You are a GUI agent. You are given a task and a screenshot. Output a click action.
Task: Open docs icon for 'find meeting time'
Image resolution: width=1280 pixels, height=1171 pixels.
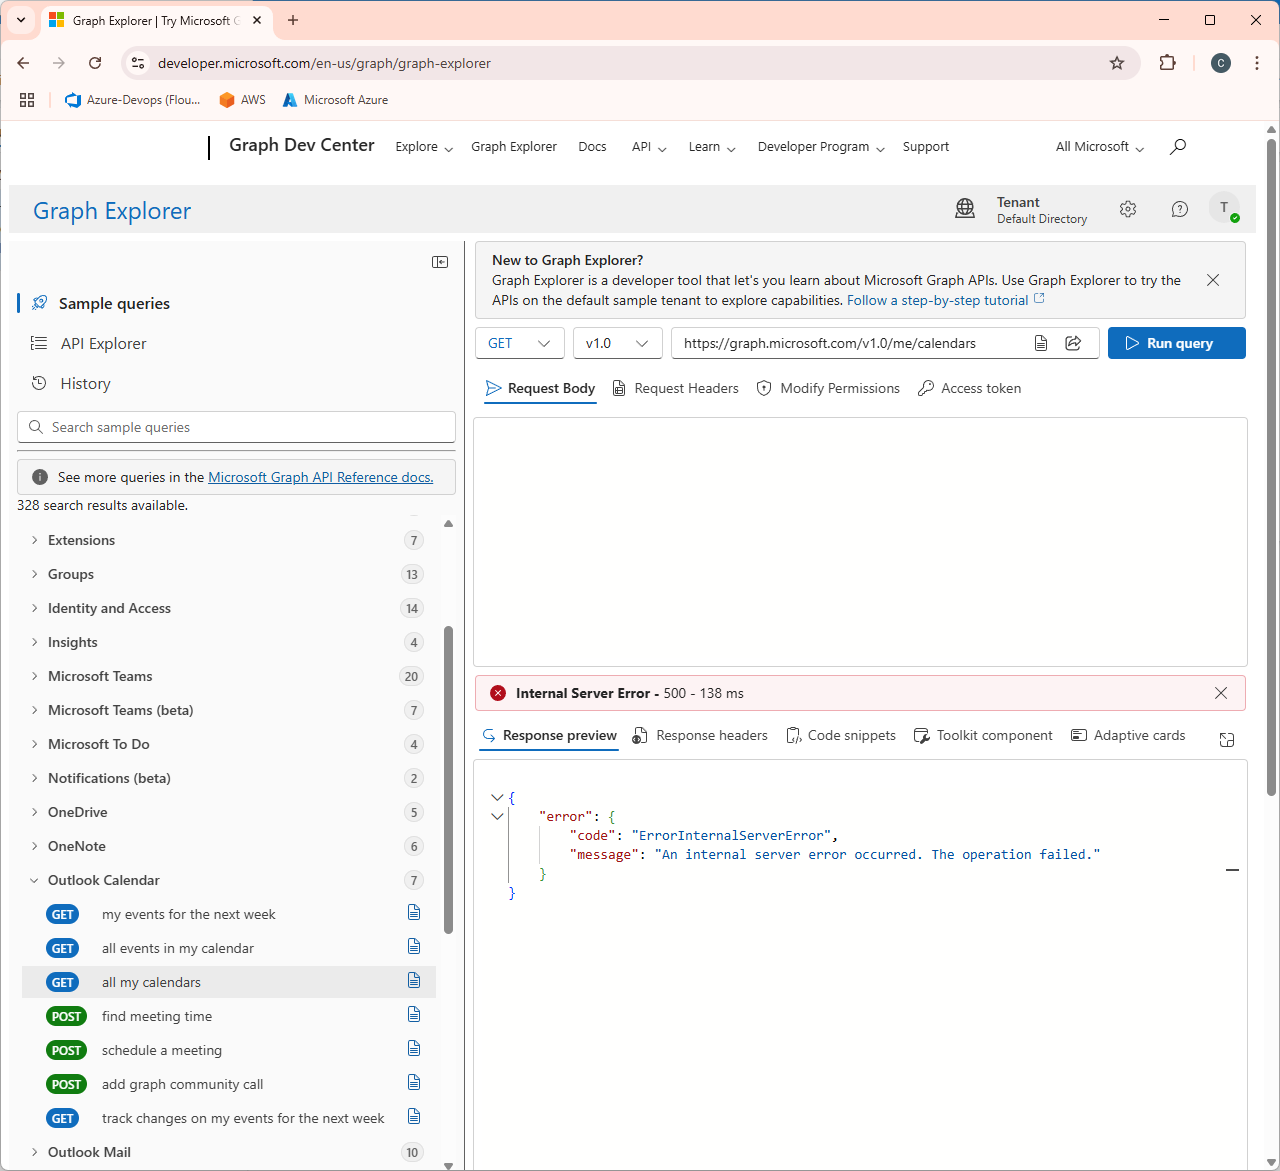[x=414, y=1014]
